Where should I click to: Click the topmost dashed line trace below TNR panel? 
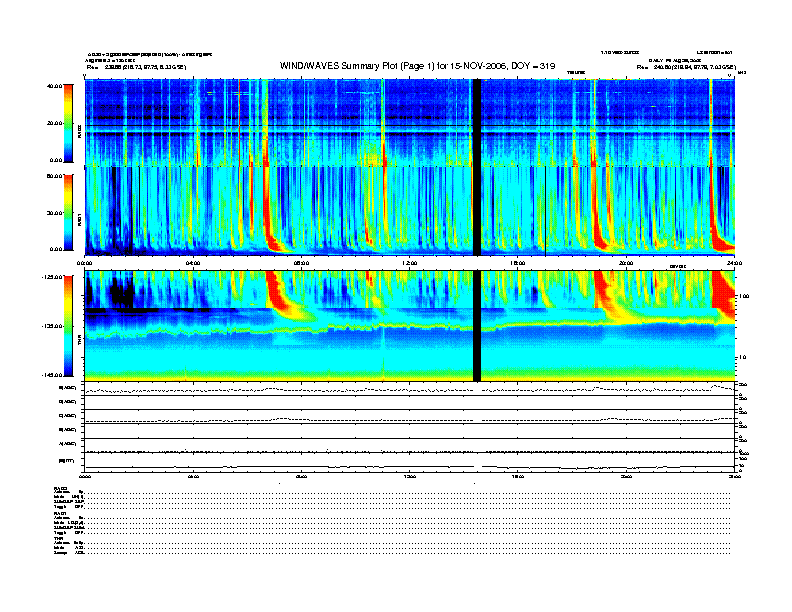click(x=410, y=389)
